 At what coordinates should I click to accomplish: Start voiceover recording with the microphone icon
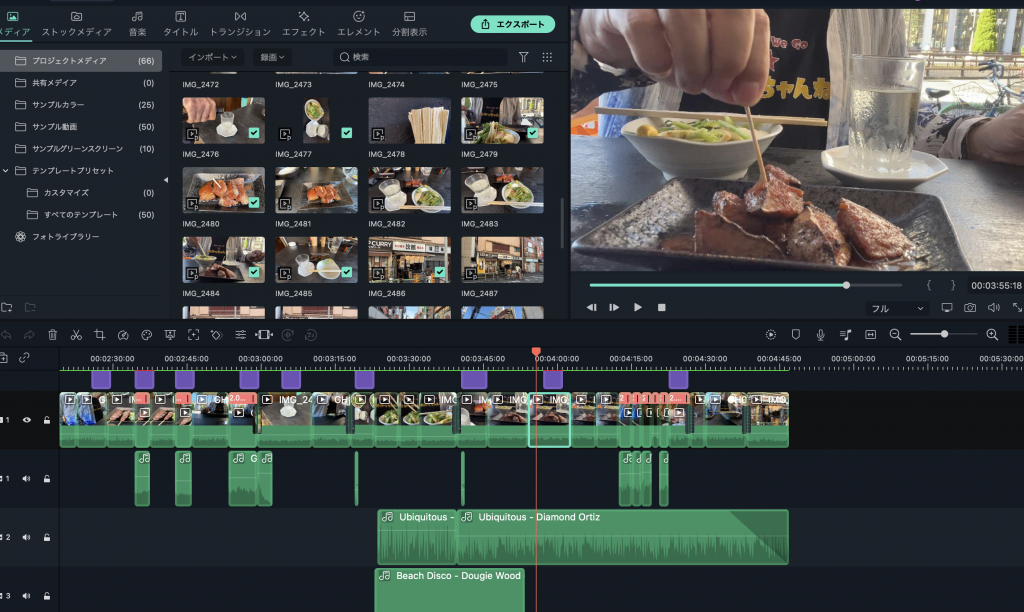coord(820,334)
